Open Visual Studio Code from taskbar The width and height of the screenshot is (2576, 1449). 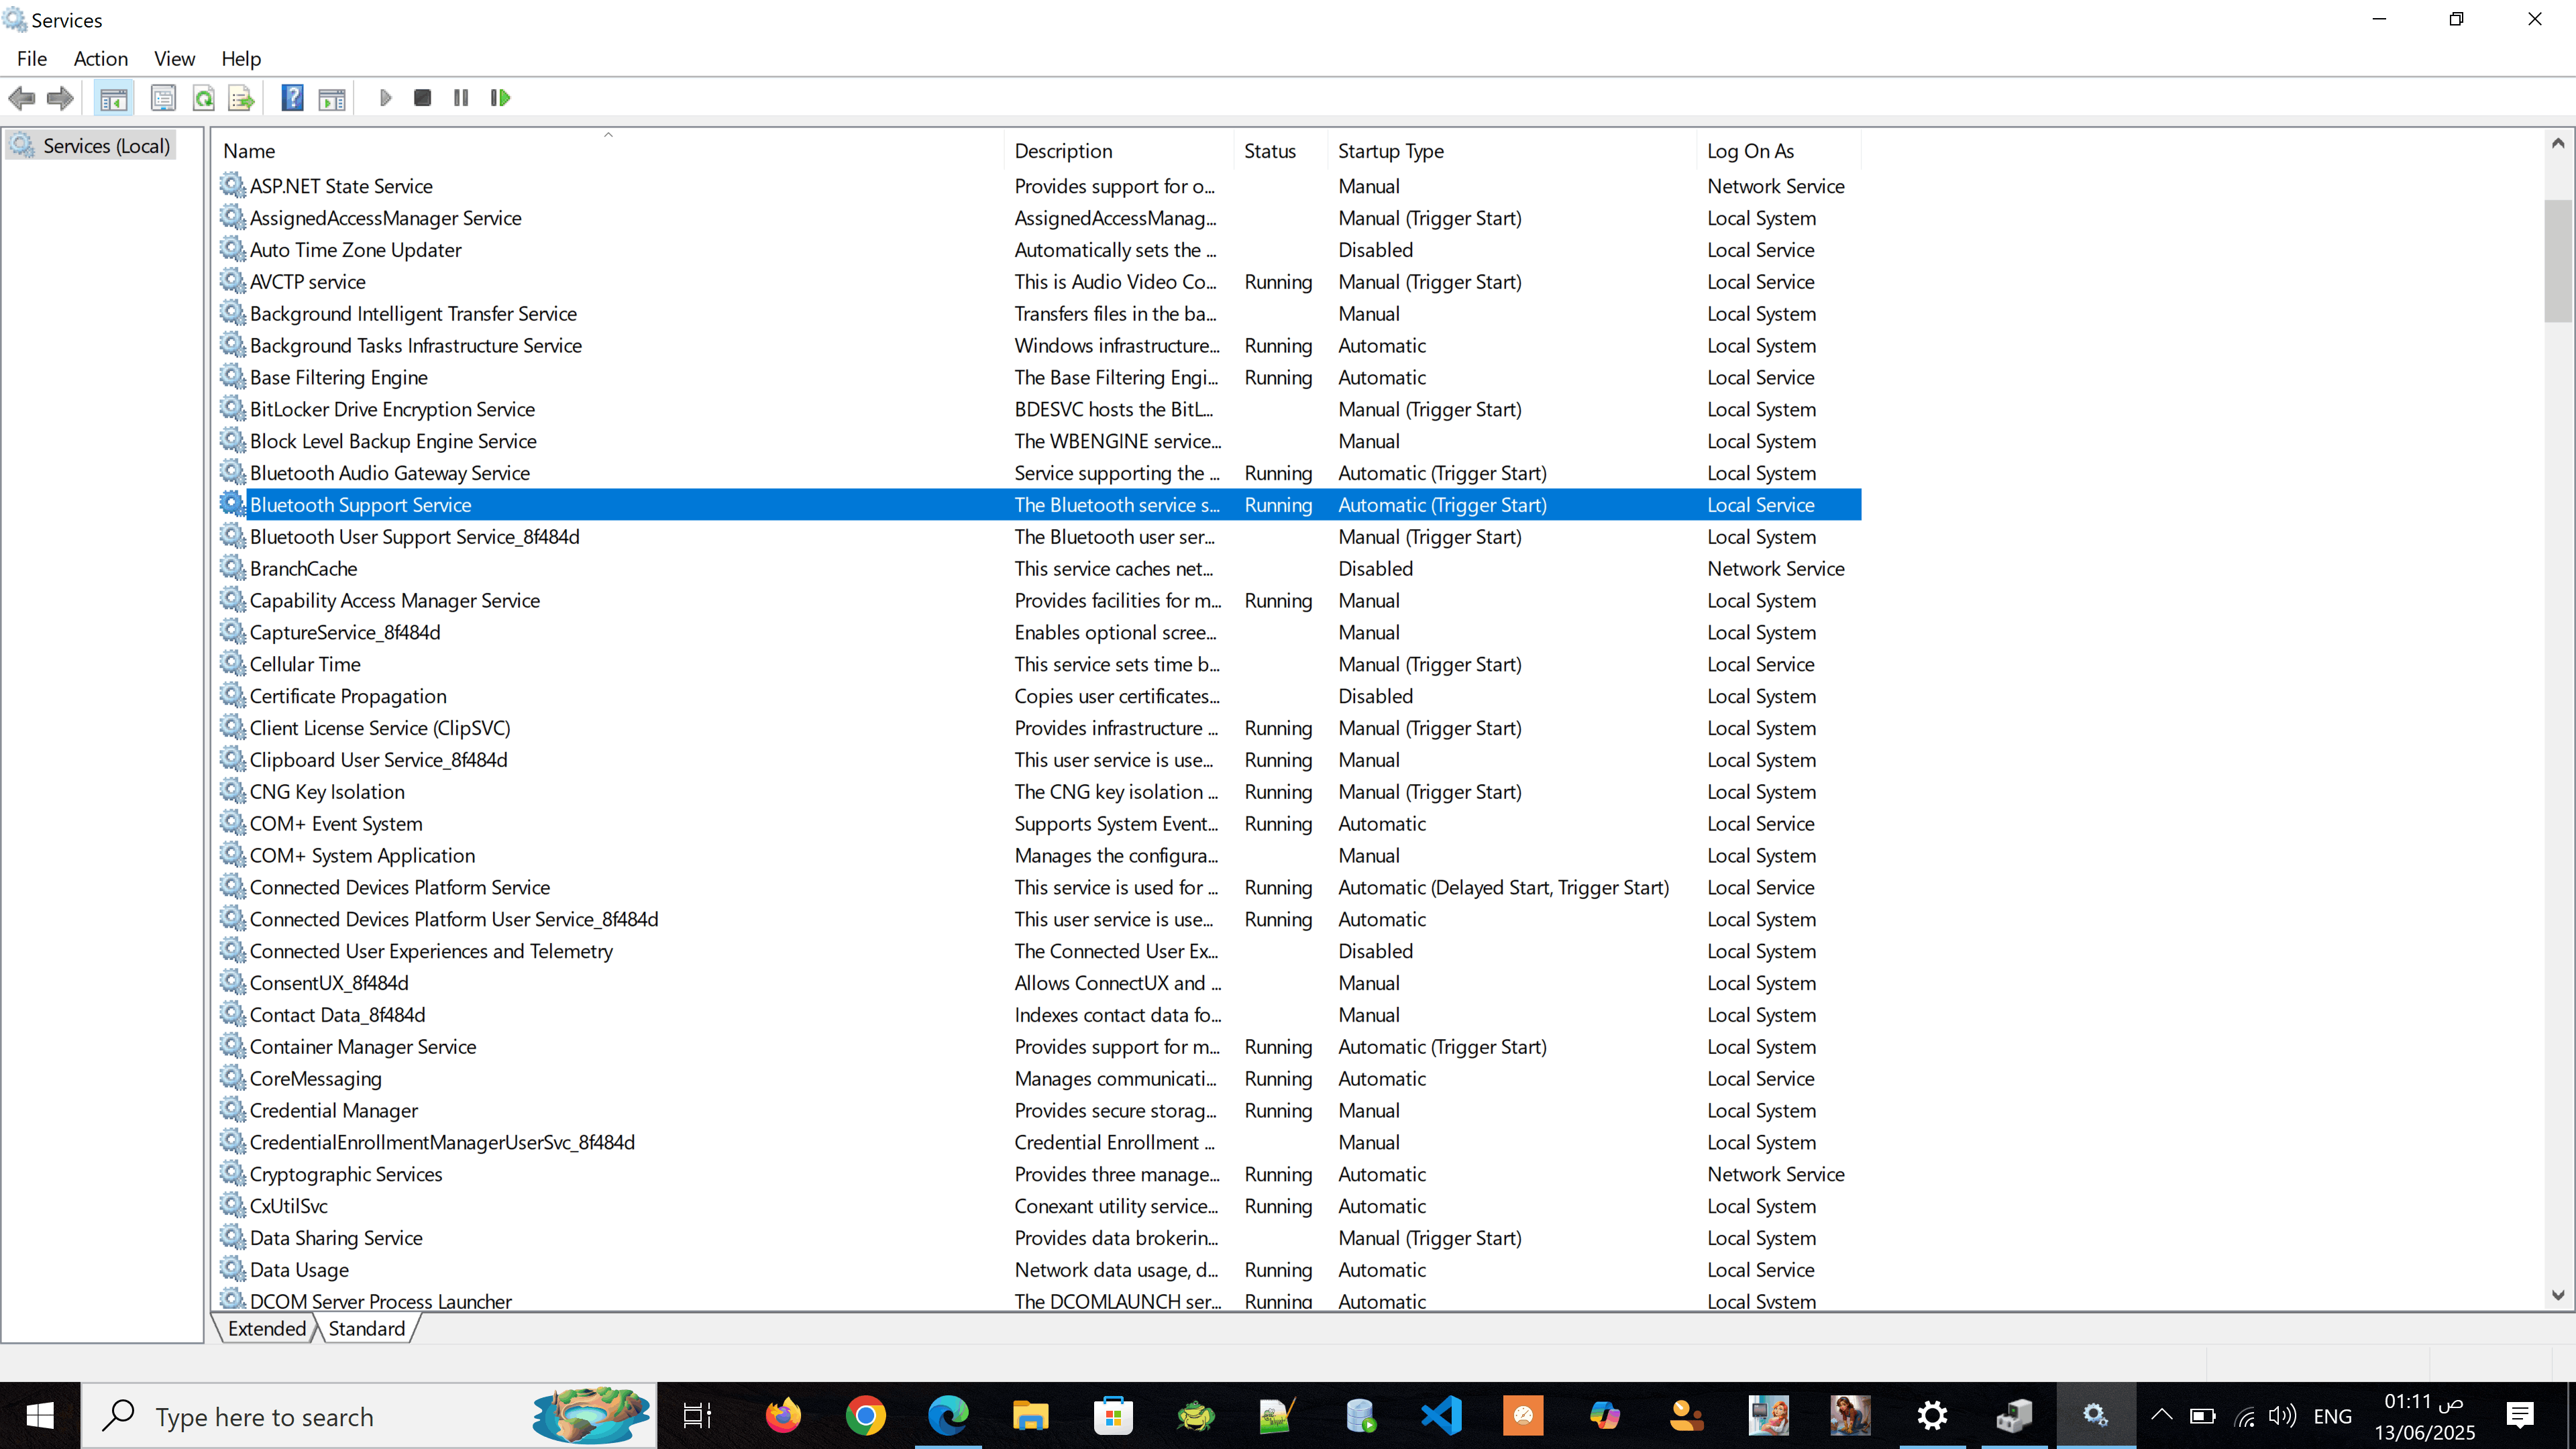(x=1441, y=1416)
